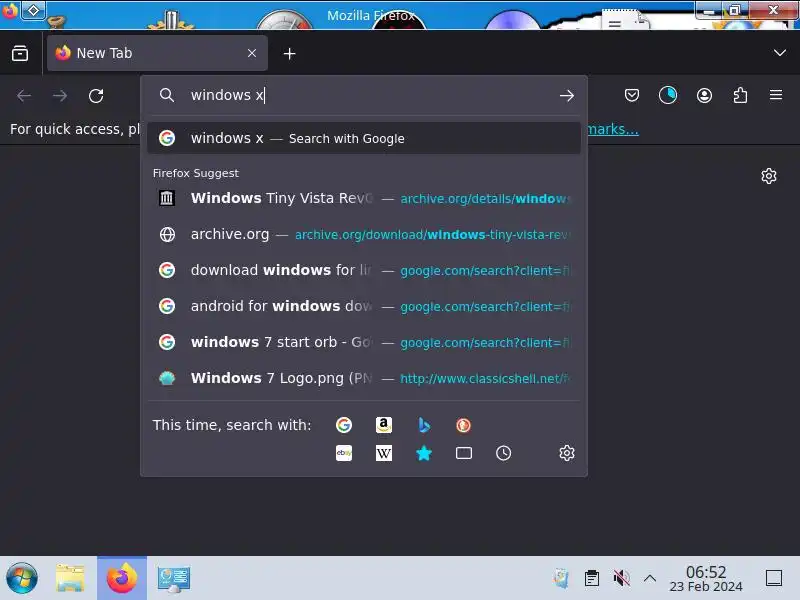Go forward with the forward arrow
800x600 pixels.
(x=60, y=95)
